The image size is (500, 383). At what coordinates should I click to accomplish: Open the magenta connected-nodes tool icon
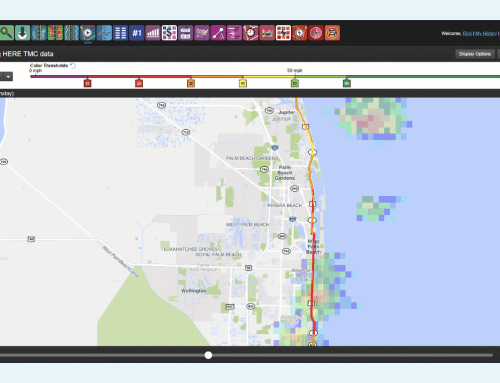(x=218, y=33)
